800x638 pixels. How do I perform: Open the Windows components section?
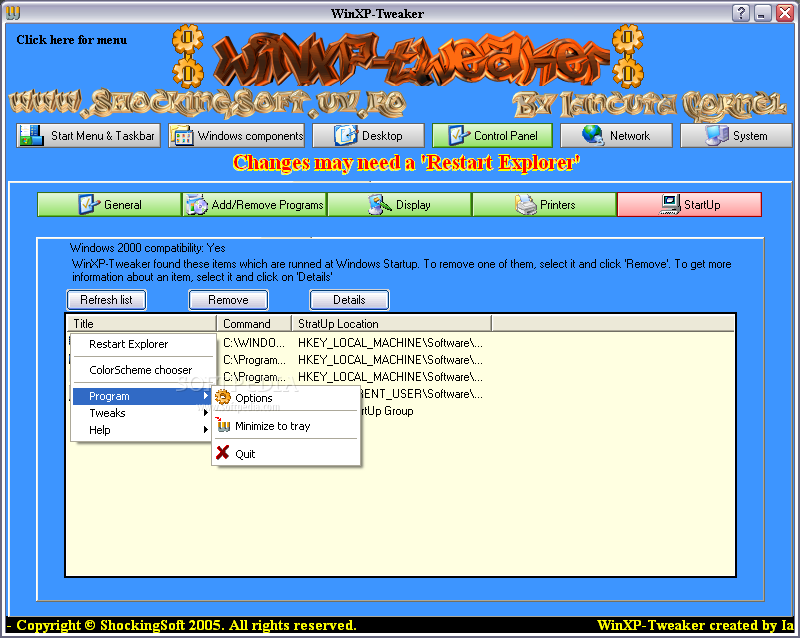pos(237,136)
